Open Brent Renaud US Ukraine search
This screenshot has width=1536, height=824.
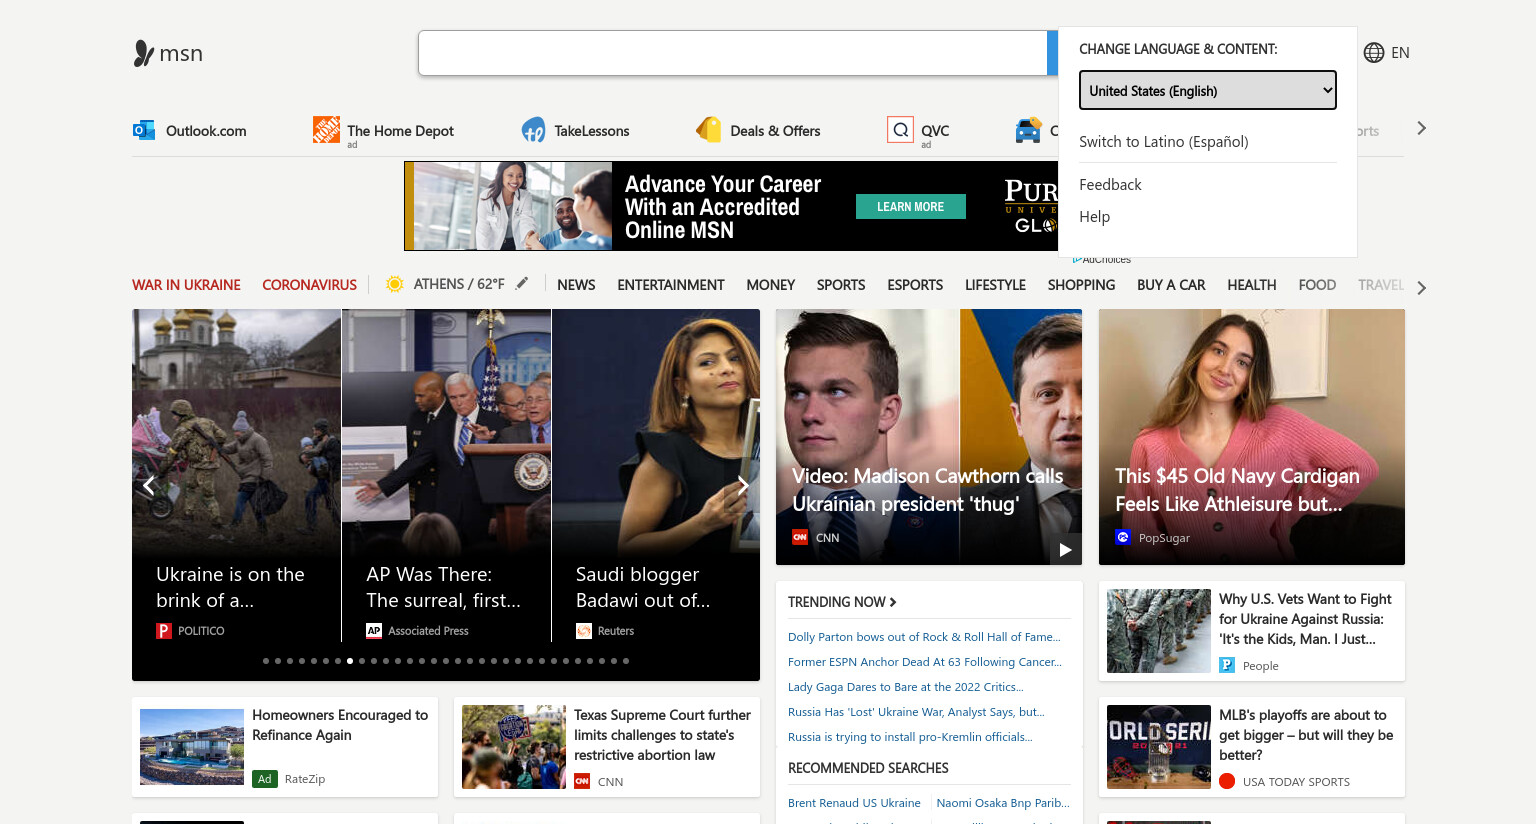854,803
